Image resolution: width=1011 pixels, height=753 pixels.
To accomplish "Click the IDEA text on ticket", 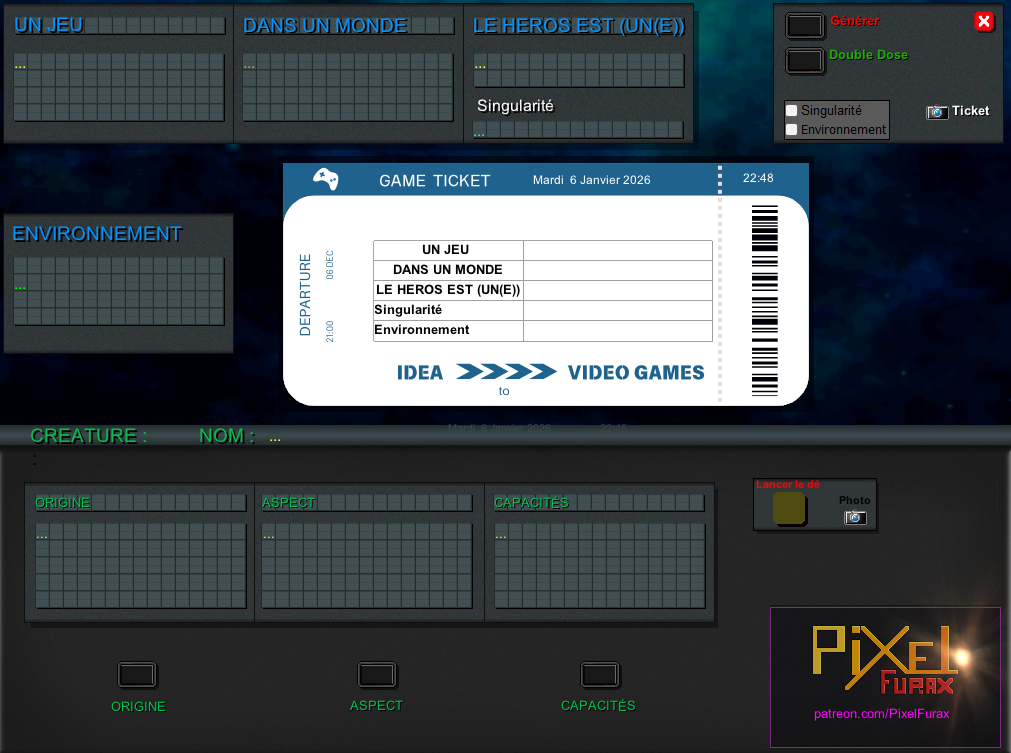I will pos(420,373).
